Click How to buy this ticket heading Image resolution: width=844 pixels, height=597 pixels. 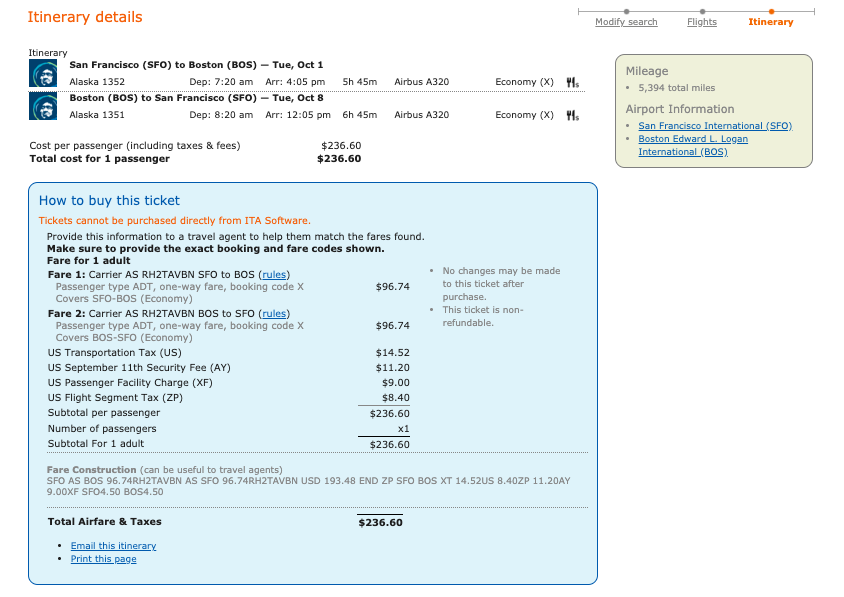(x=109, y=201)
